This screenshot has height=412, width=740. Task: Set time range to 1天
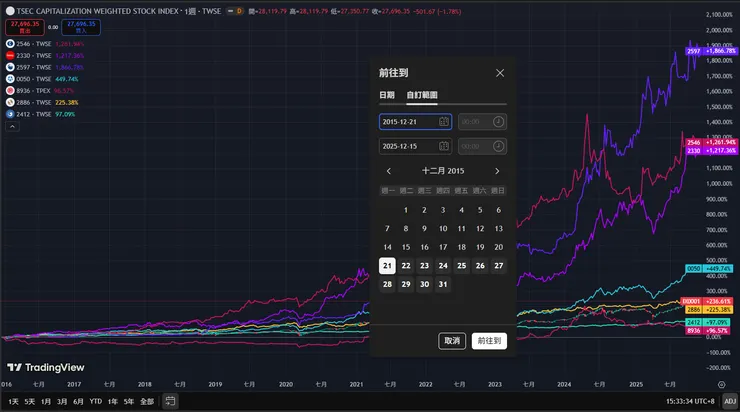pos(13,402)
